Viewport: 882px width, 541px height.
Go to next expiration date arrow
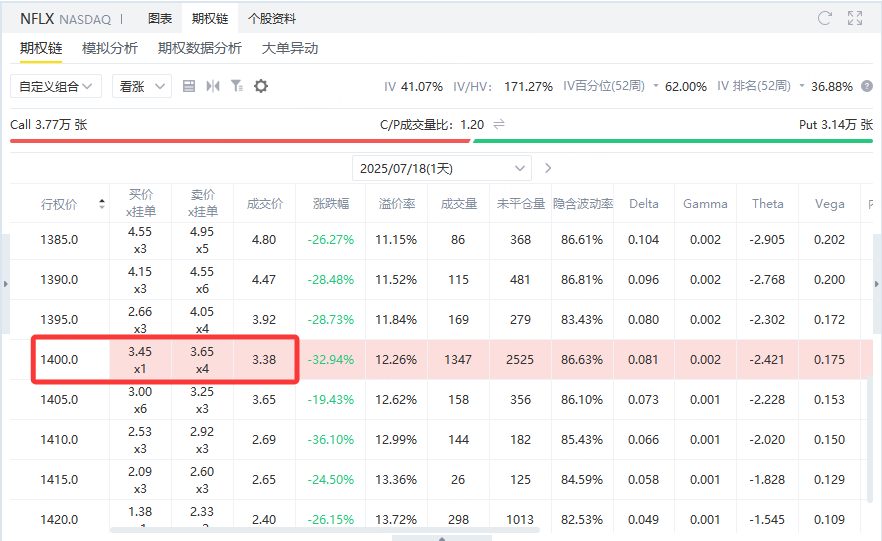point(548,168)
